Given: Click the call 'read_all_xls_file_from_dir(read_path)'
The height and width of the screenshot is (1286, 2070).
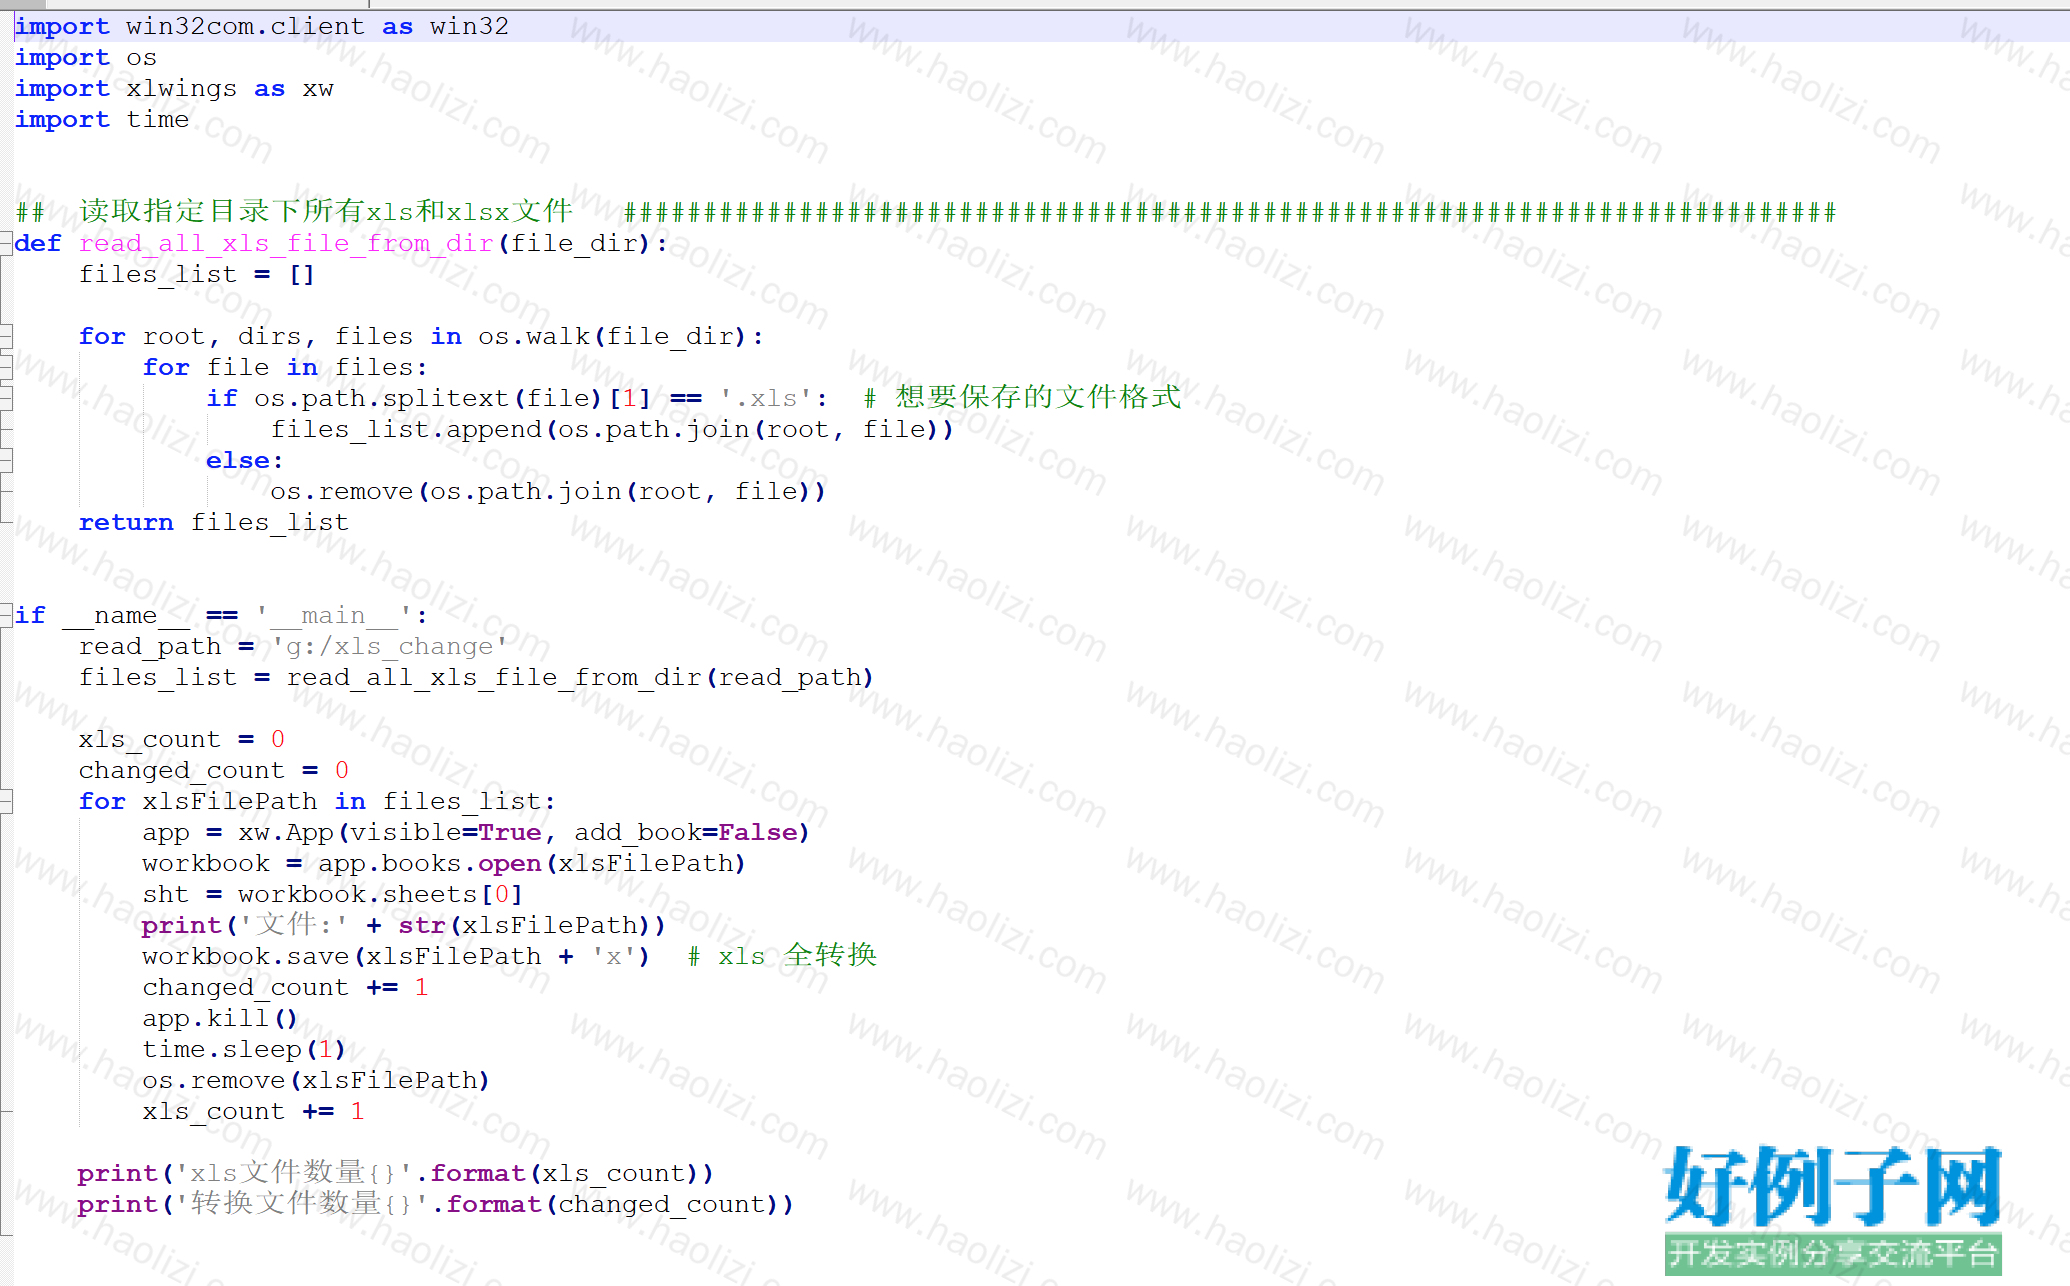Looking at the screenshot, I should click(x=580, y=677).
